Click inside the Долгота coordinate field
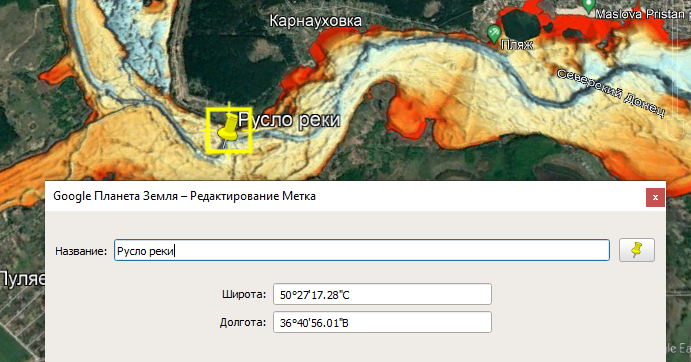The width and height of the screenshot is (691, 362). tap(382, 322)
